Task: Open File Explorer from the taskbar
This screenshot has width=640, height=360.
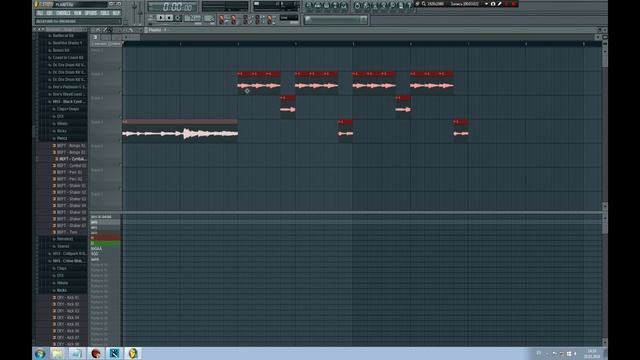Action: point(58,353)
